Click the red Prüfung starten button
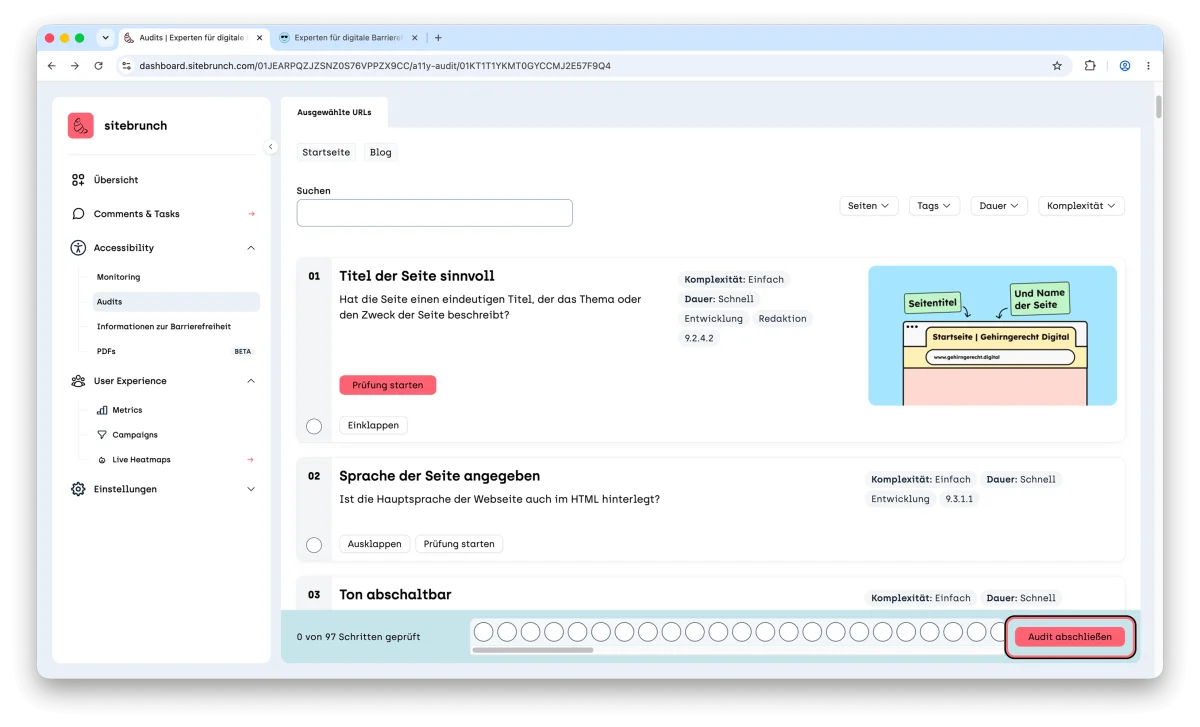This screenshot has width=1200, height=727. (388, 385)
